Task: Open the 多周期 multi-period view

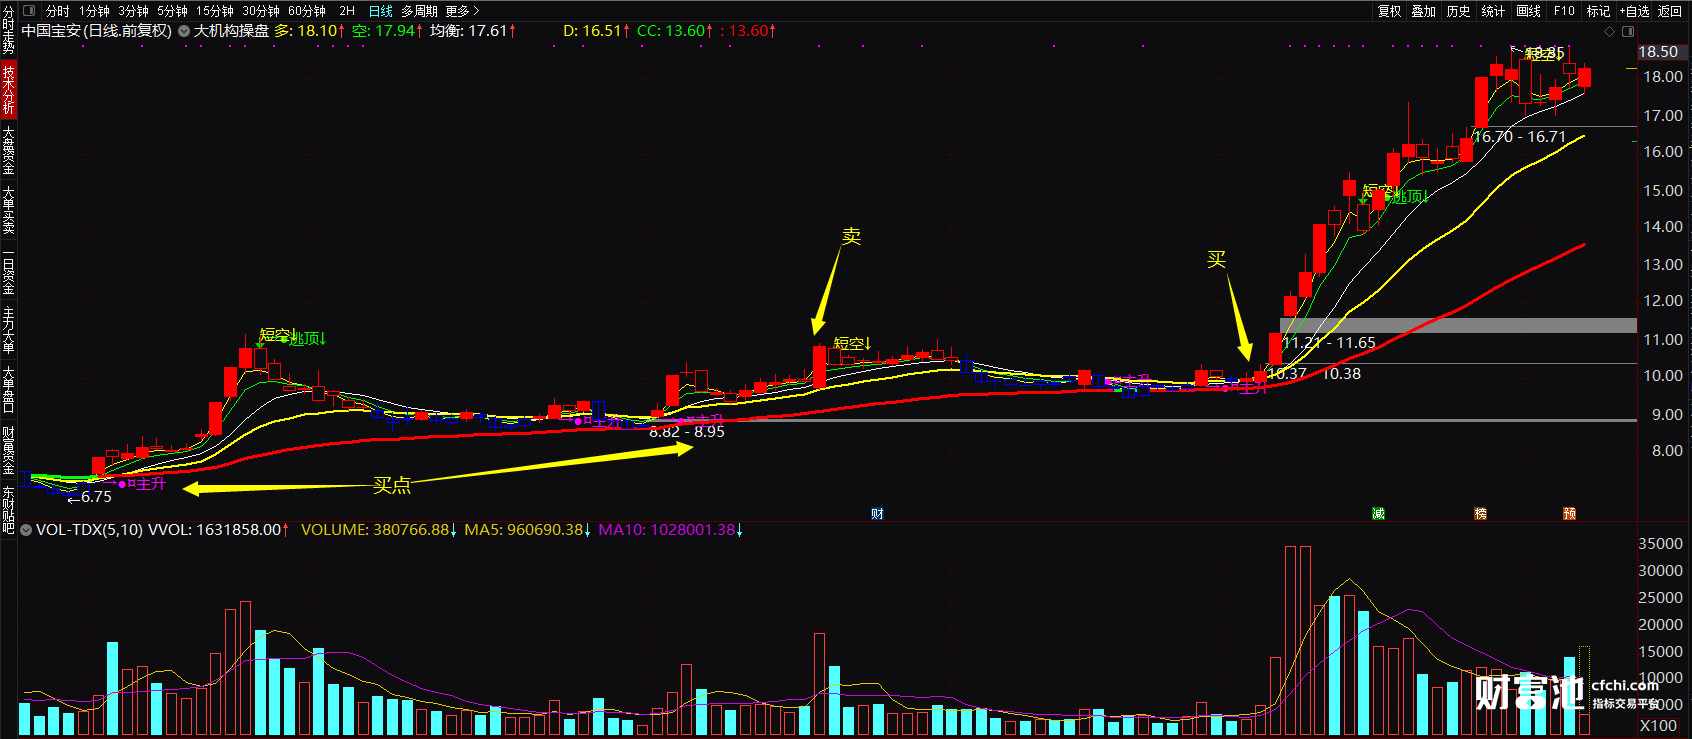Action: 419,11
